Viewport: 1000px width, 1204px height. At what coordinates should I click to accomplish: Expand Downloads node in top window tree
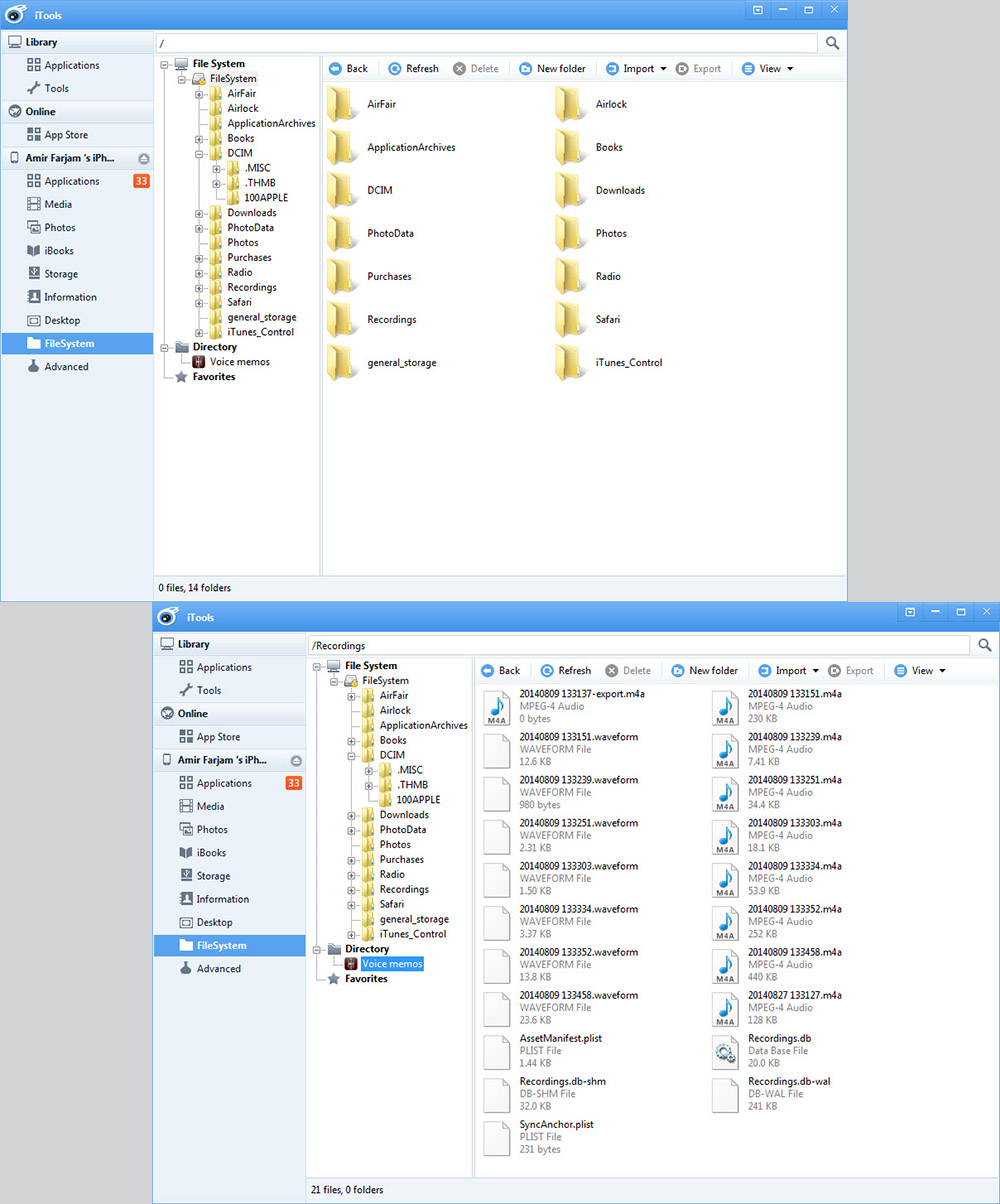[200, 213]
